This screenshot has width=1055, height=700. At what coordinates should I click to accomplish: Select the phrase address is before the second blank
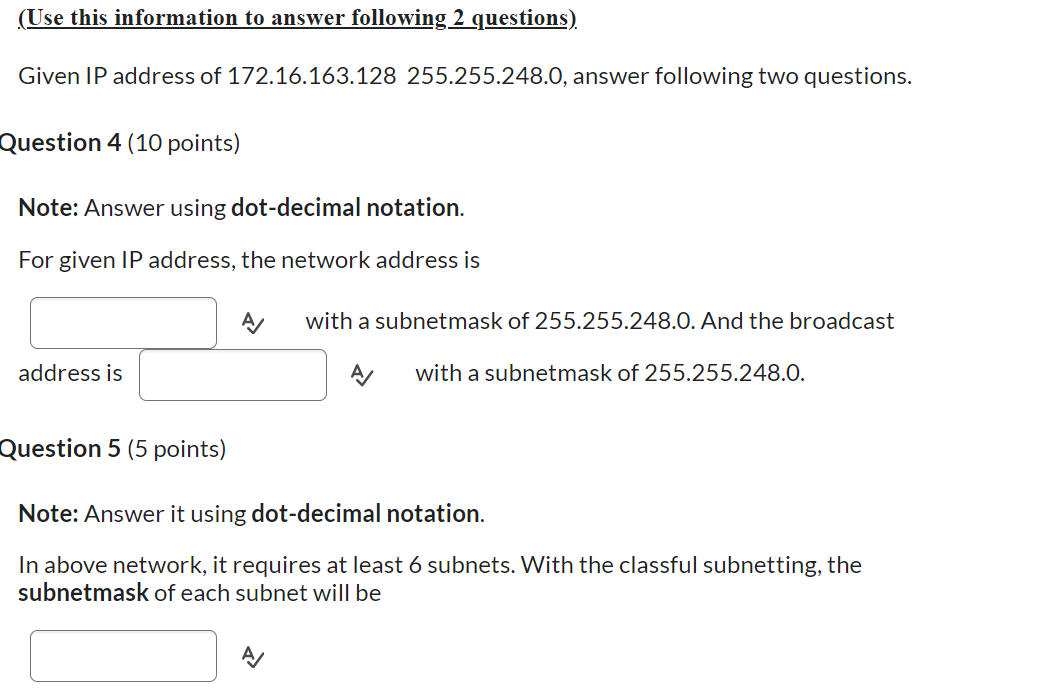[70, 373]
